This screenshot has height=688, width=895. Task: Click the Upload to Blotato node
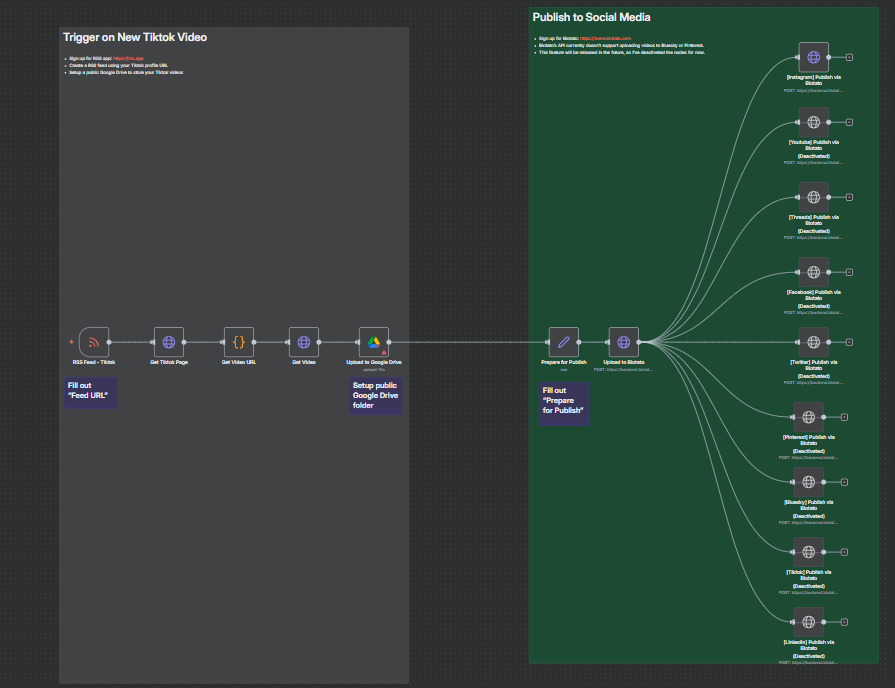[x=624, y=342]
